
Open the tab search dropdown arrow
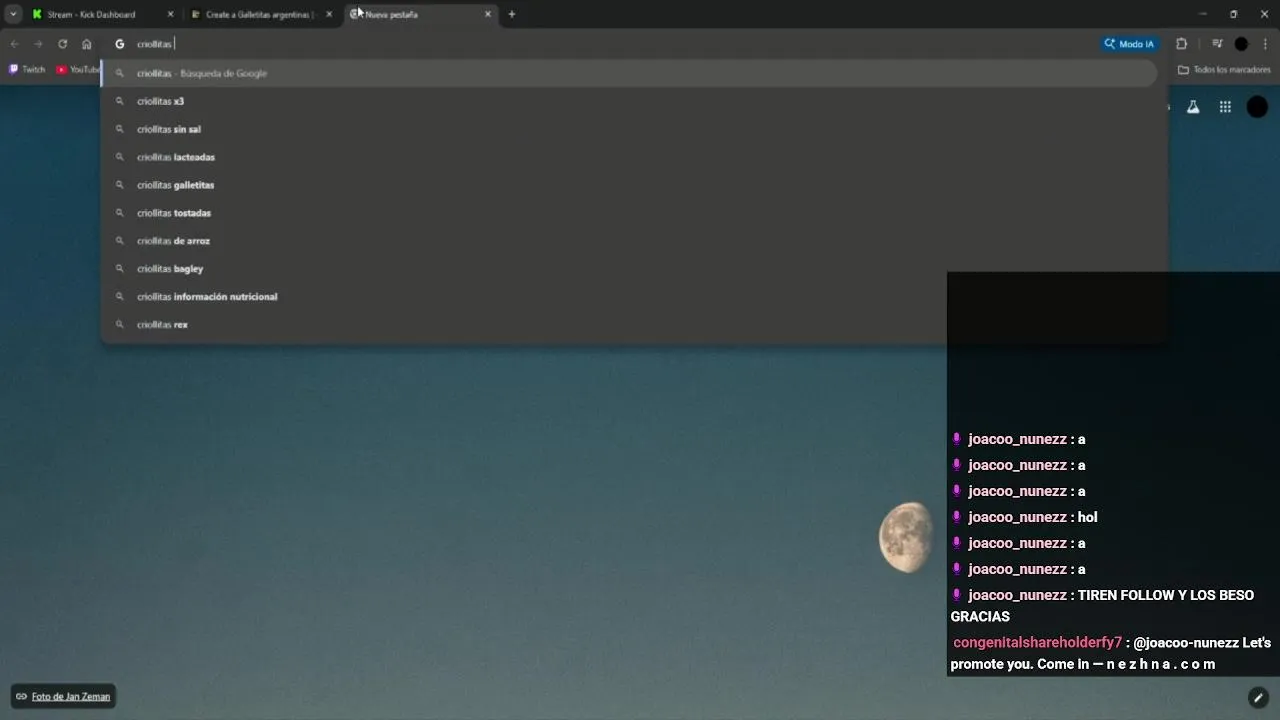(13, 14)
